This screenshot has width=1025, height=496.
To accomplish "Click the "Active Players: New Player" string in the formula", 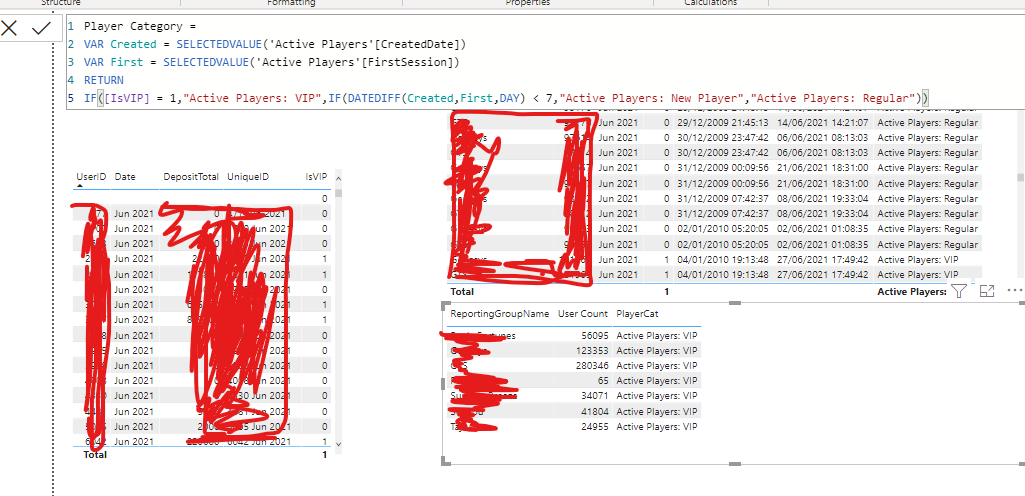I will [653, 98].
